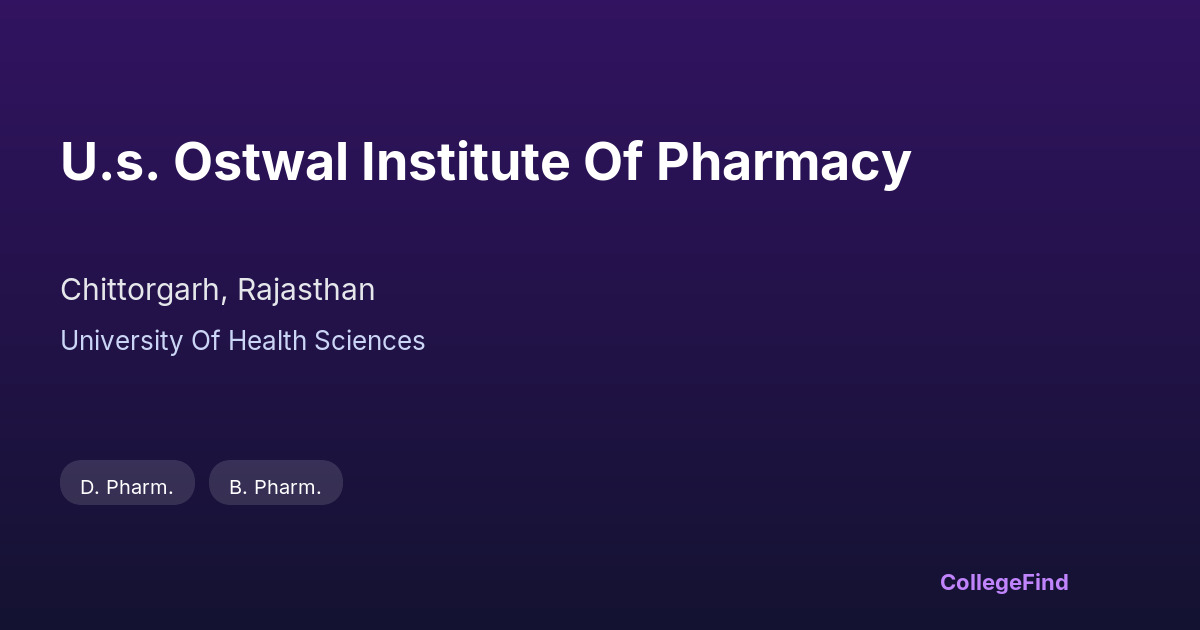The image size is (1200, 630).
Task: Click the word Pharmacy in the title
Action: coord(783,162)
